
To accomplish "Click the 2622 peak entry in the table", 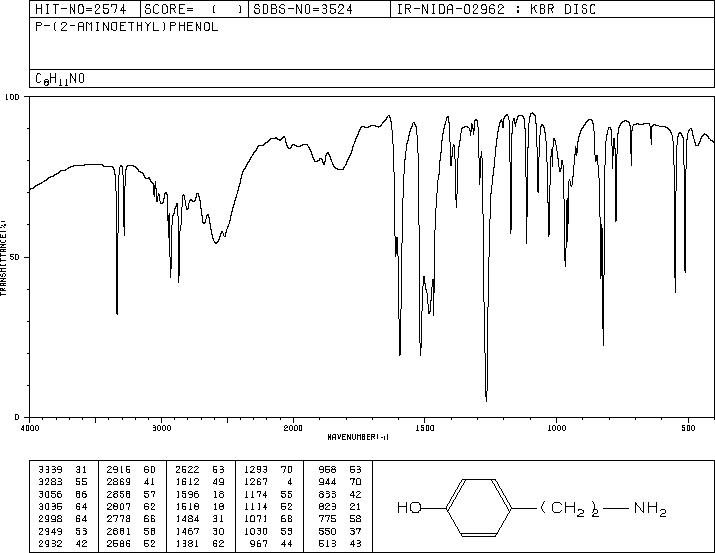I will click(x=200, y=470).
